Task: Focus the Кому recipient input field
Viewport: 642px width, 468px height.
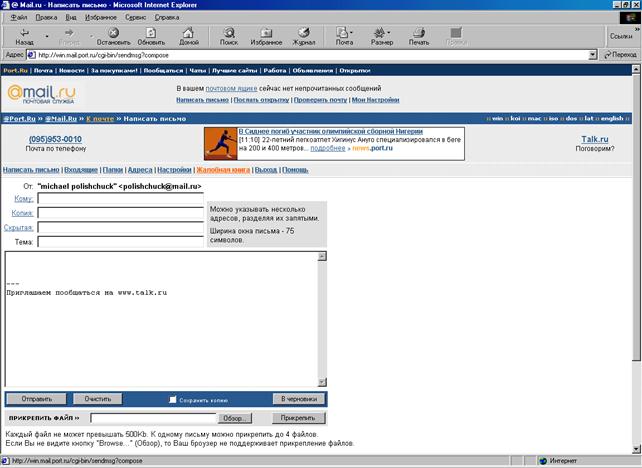Action: 120,199
